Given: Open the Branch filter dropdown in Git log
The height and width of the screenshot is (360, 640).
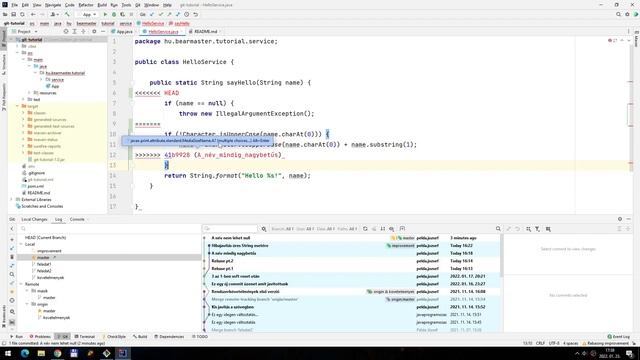Looking at the screenshot, I should (282, 229).
